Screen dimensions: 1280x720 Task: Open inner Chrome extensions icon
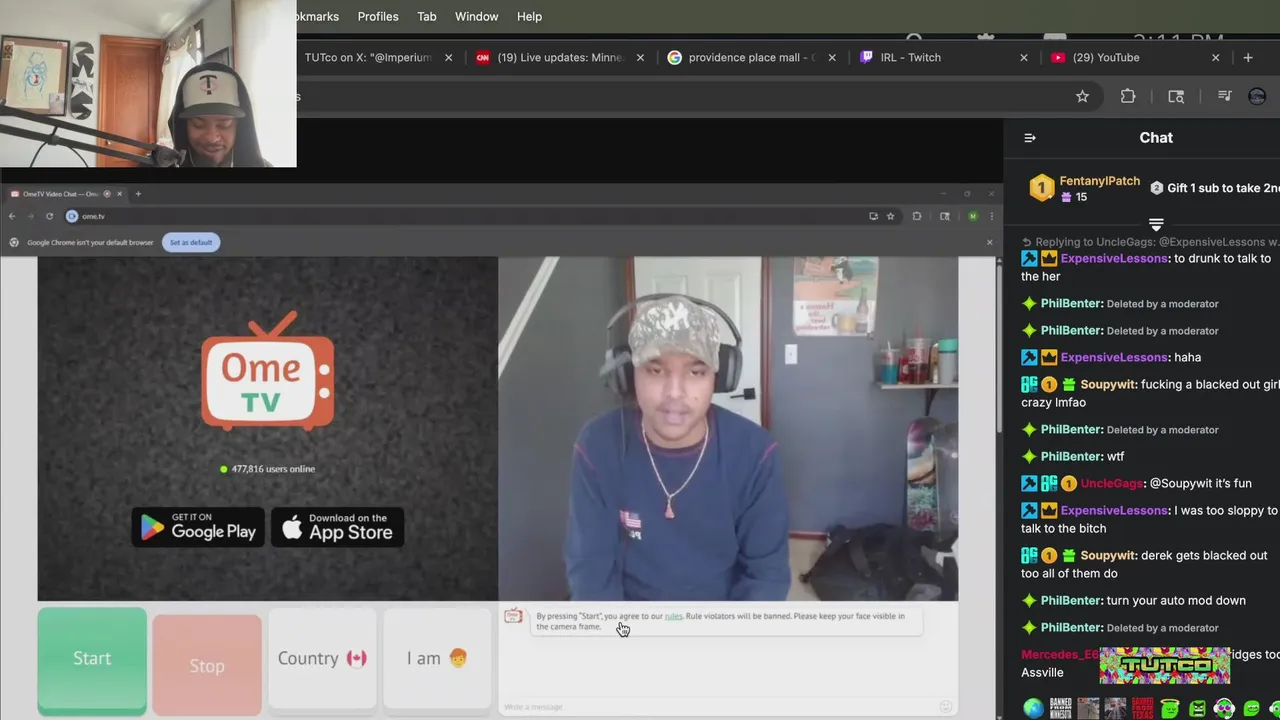[x=916, y=216]
